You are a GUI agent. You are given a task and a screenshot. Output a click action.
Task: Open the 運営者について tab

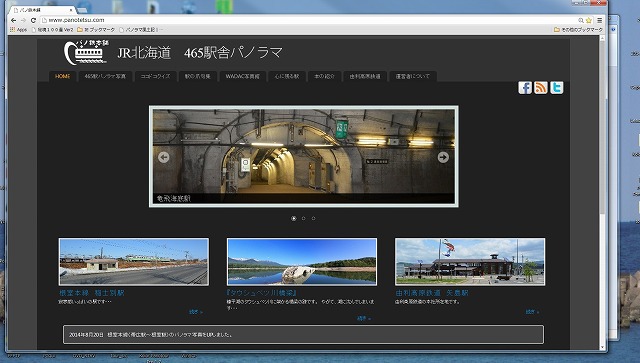(x=413, y=76)
